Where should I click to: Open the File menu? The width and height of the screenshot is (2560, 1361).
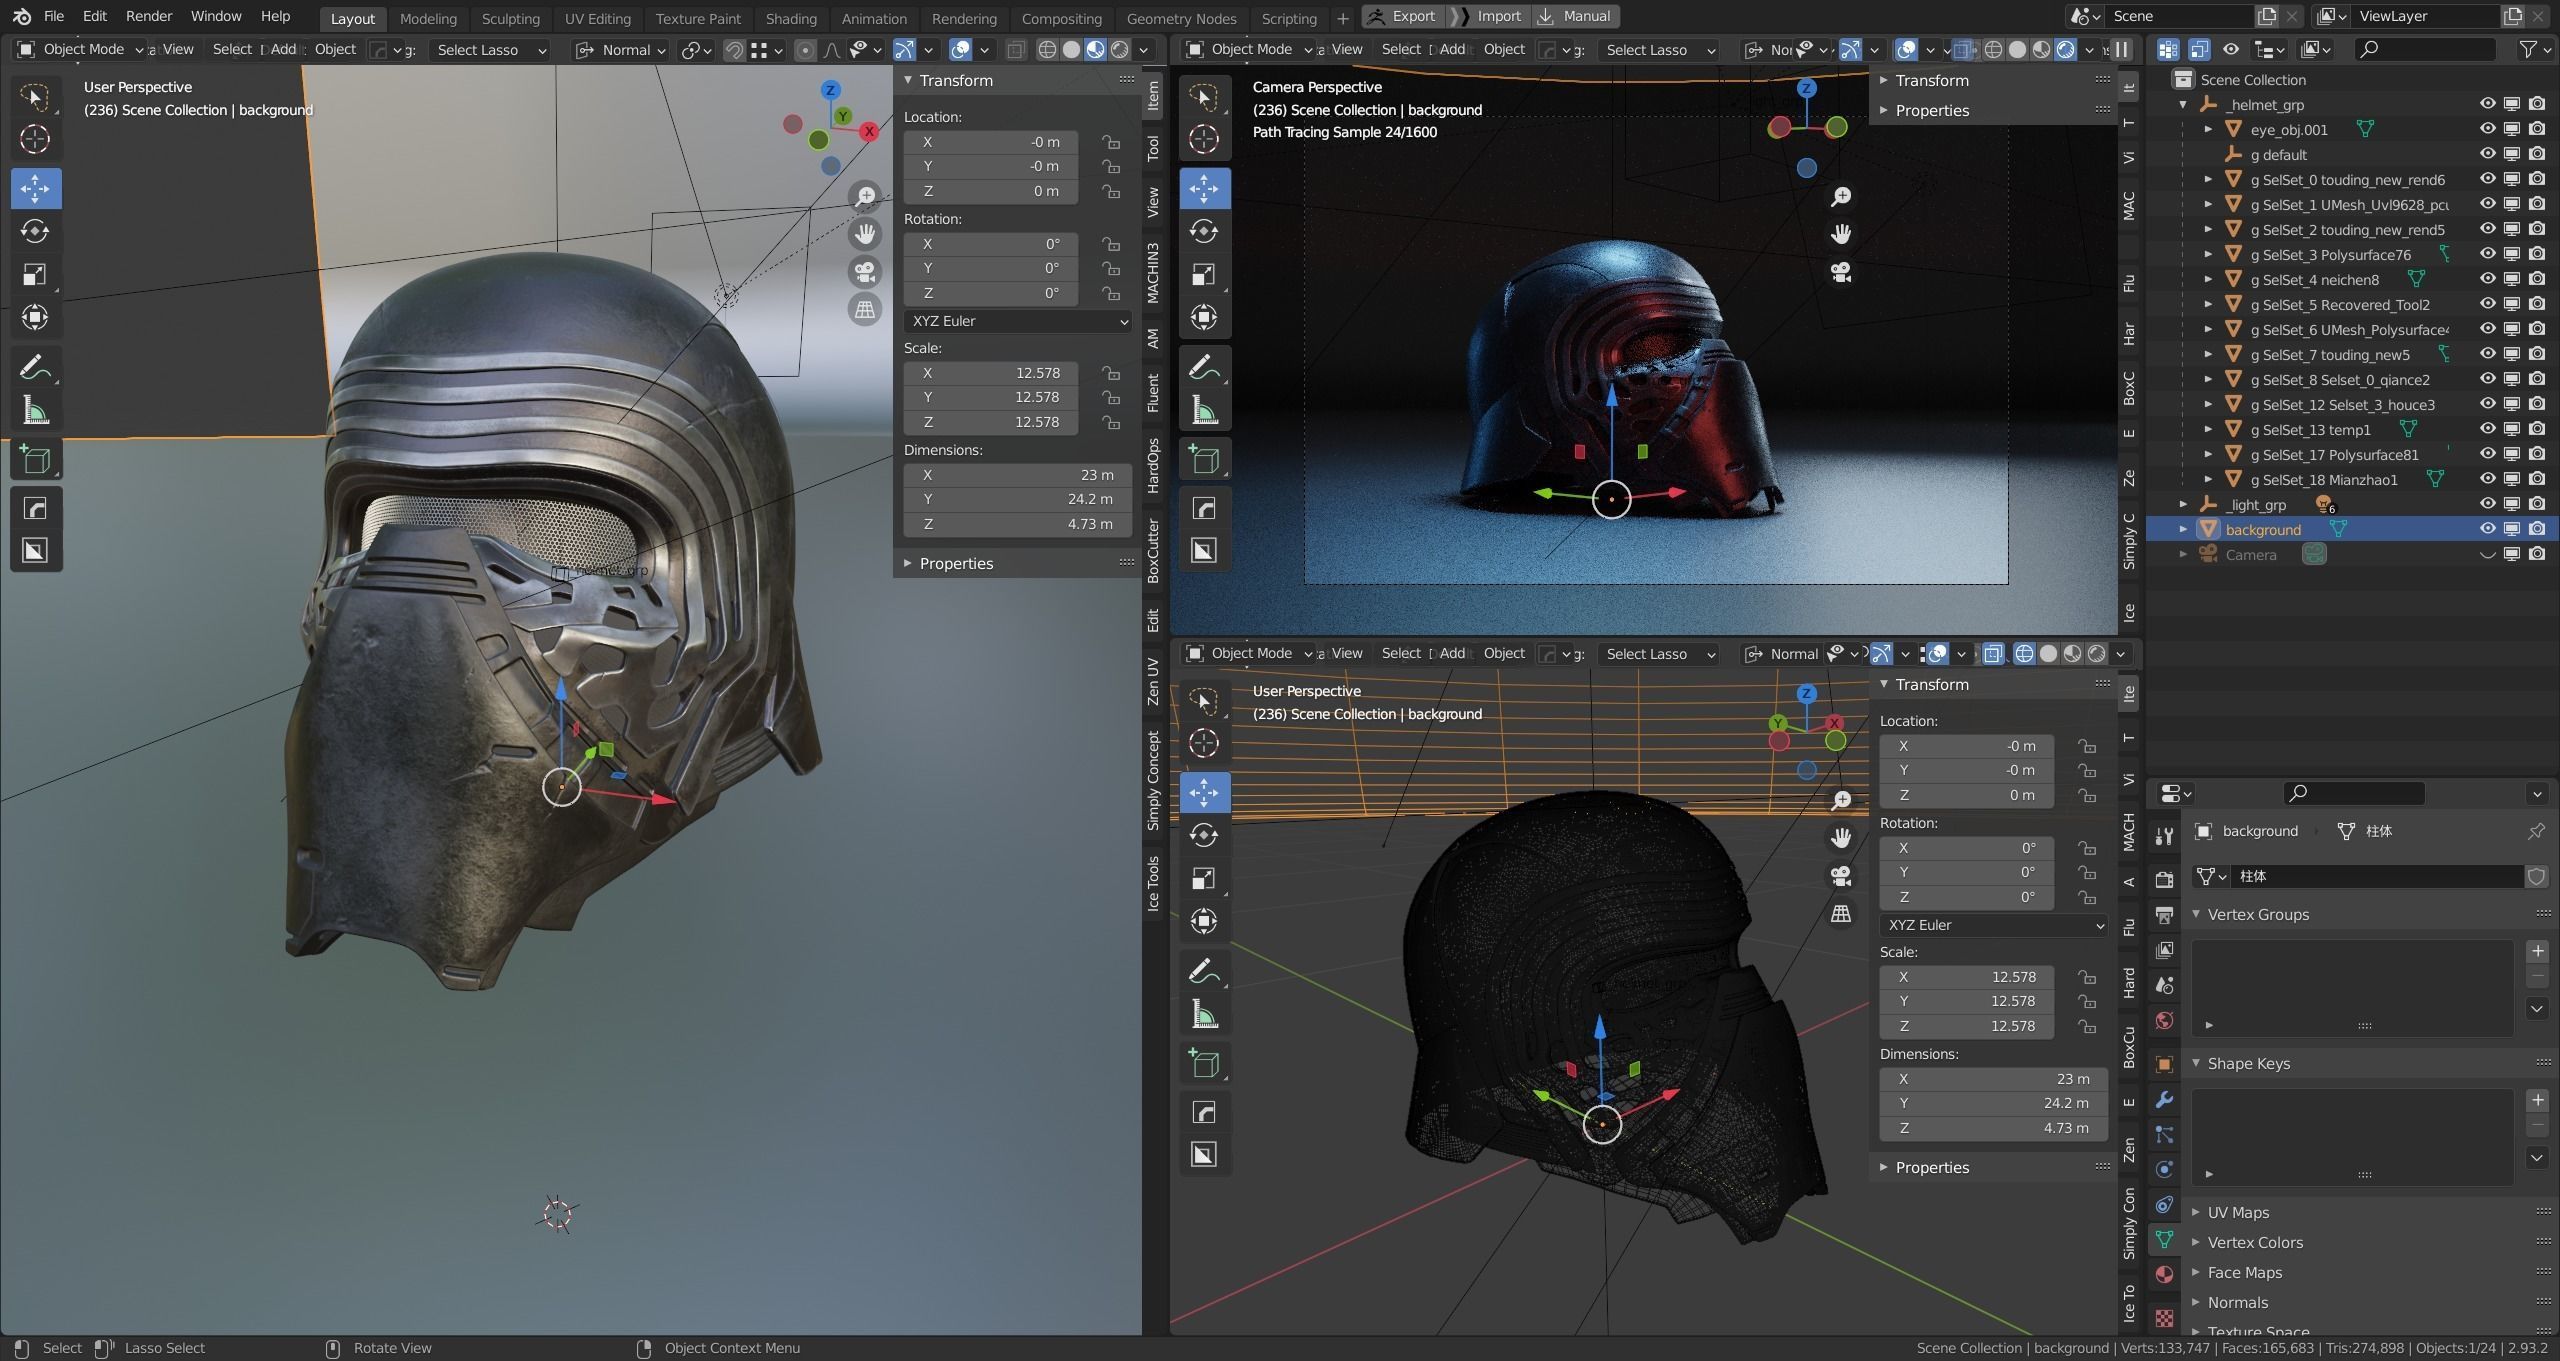tap(54, 16)
